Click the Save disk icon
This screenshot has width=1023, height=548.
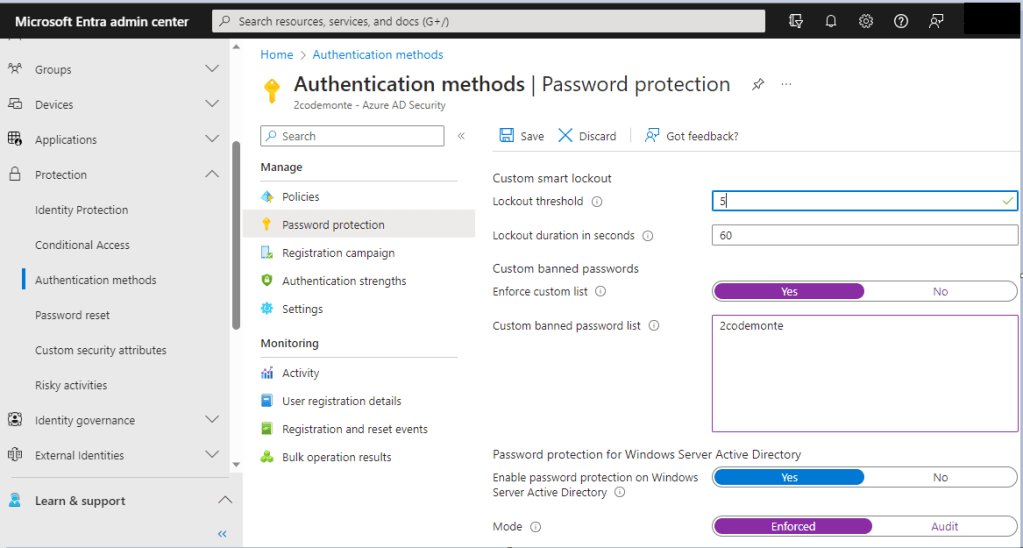[x=506, y=136]
